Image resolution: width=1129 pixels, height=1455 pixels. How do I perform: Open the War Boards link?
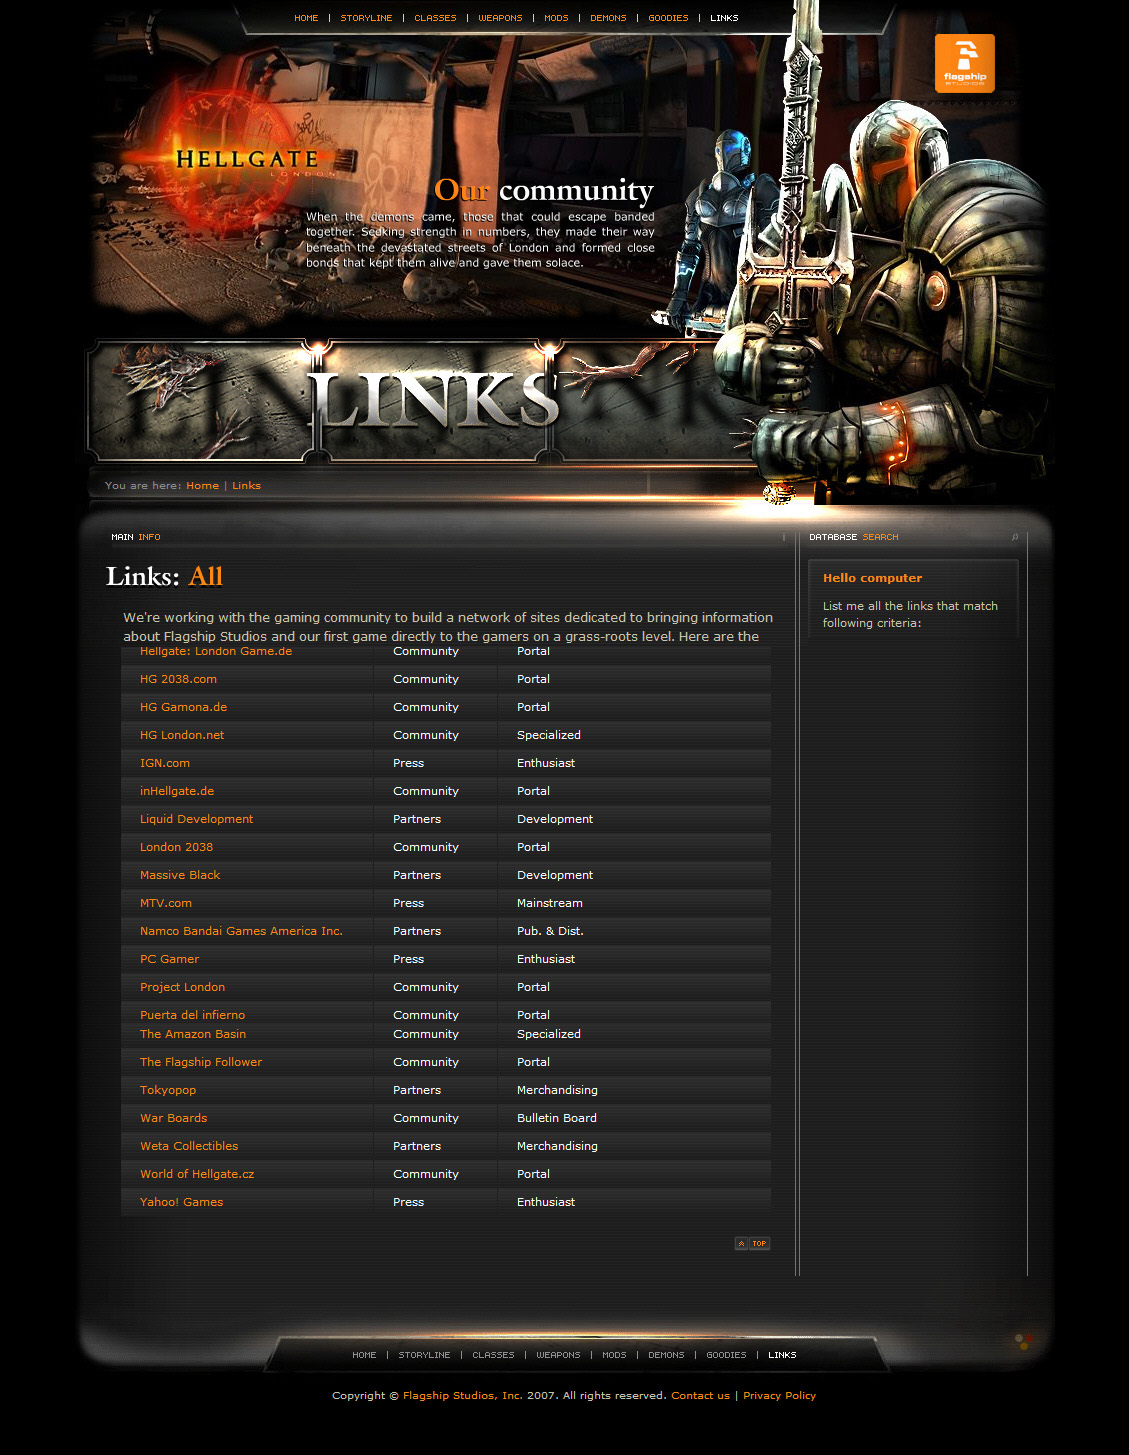click(174, 1118)
